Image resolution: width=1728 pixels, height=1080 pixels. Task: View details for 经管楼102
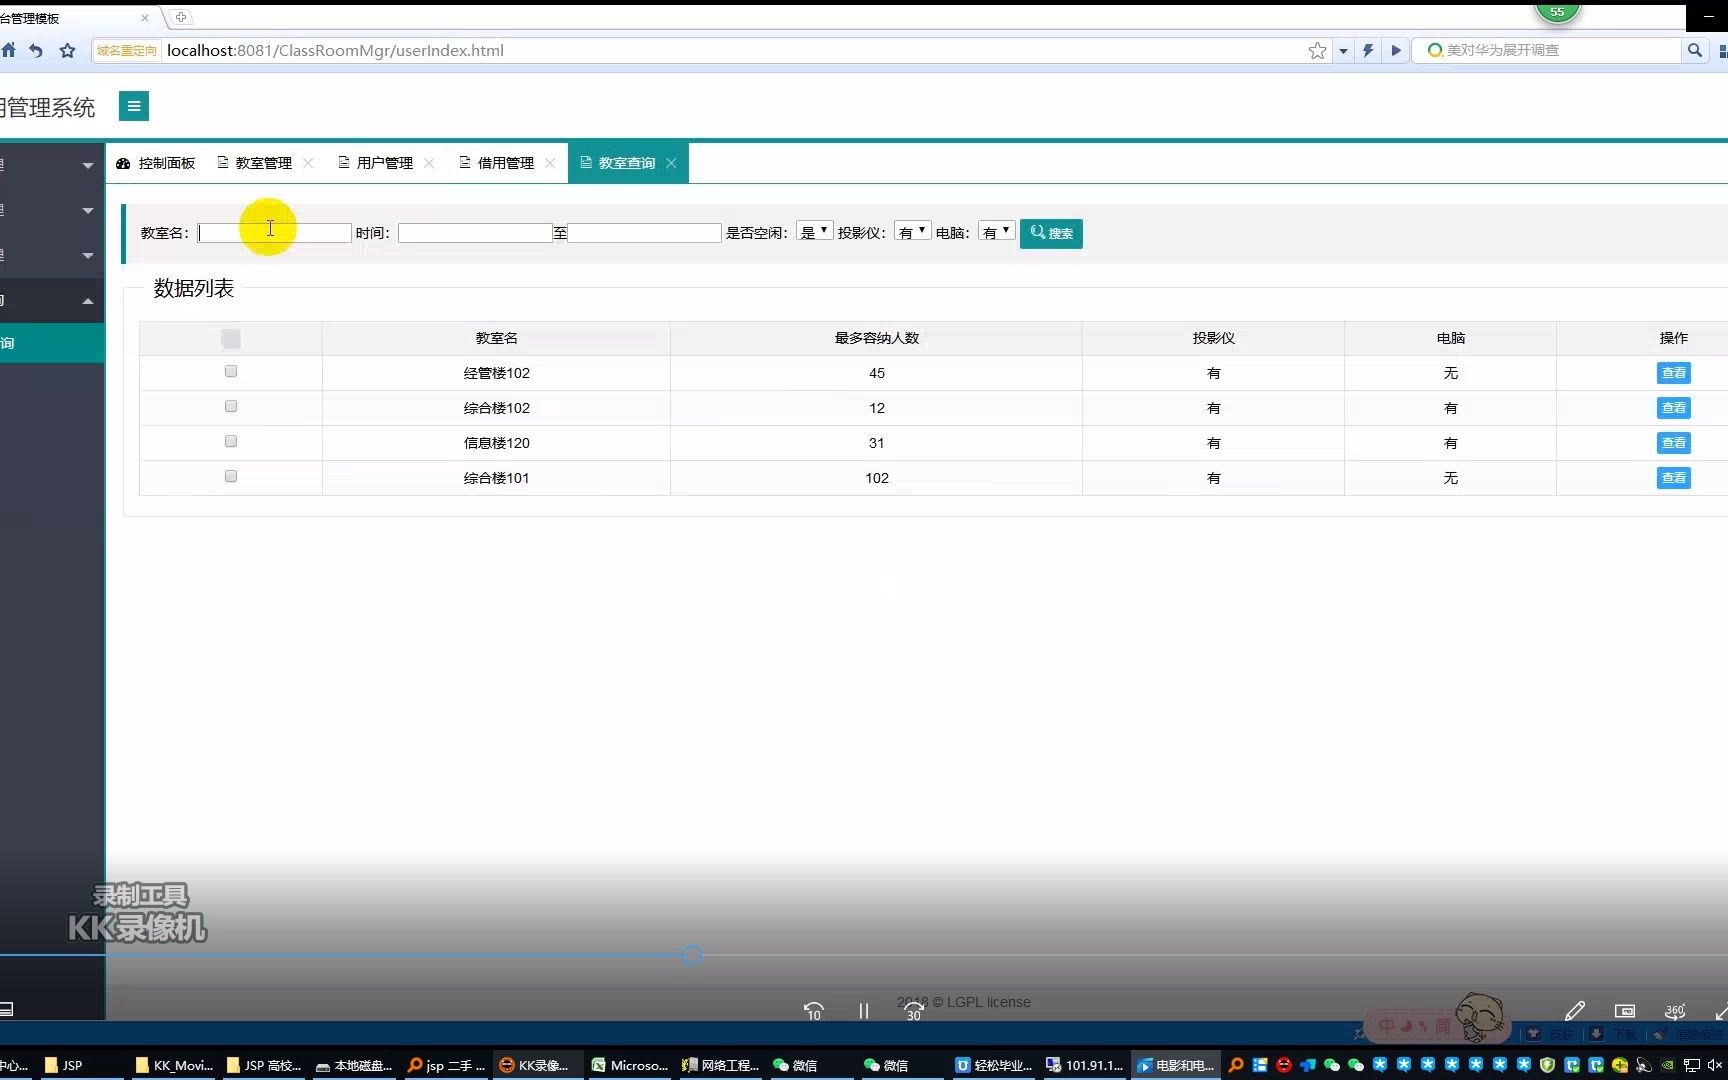1673,373
